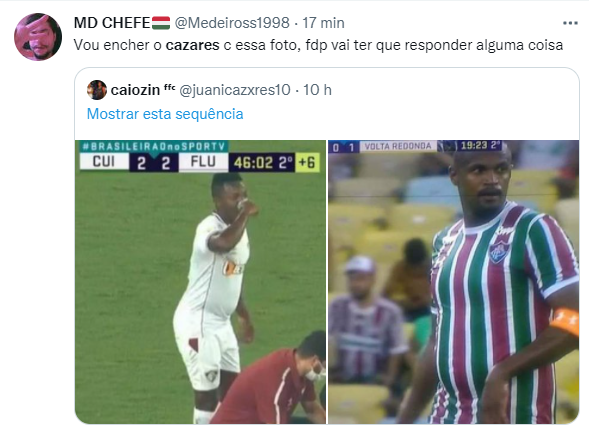Open the MD CHEFE display name

tap(112, 23)
